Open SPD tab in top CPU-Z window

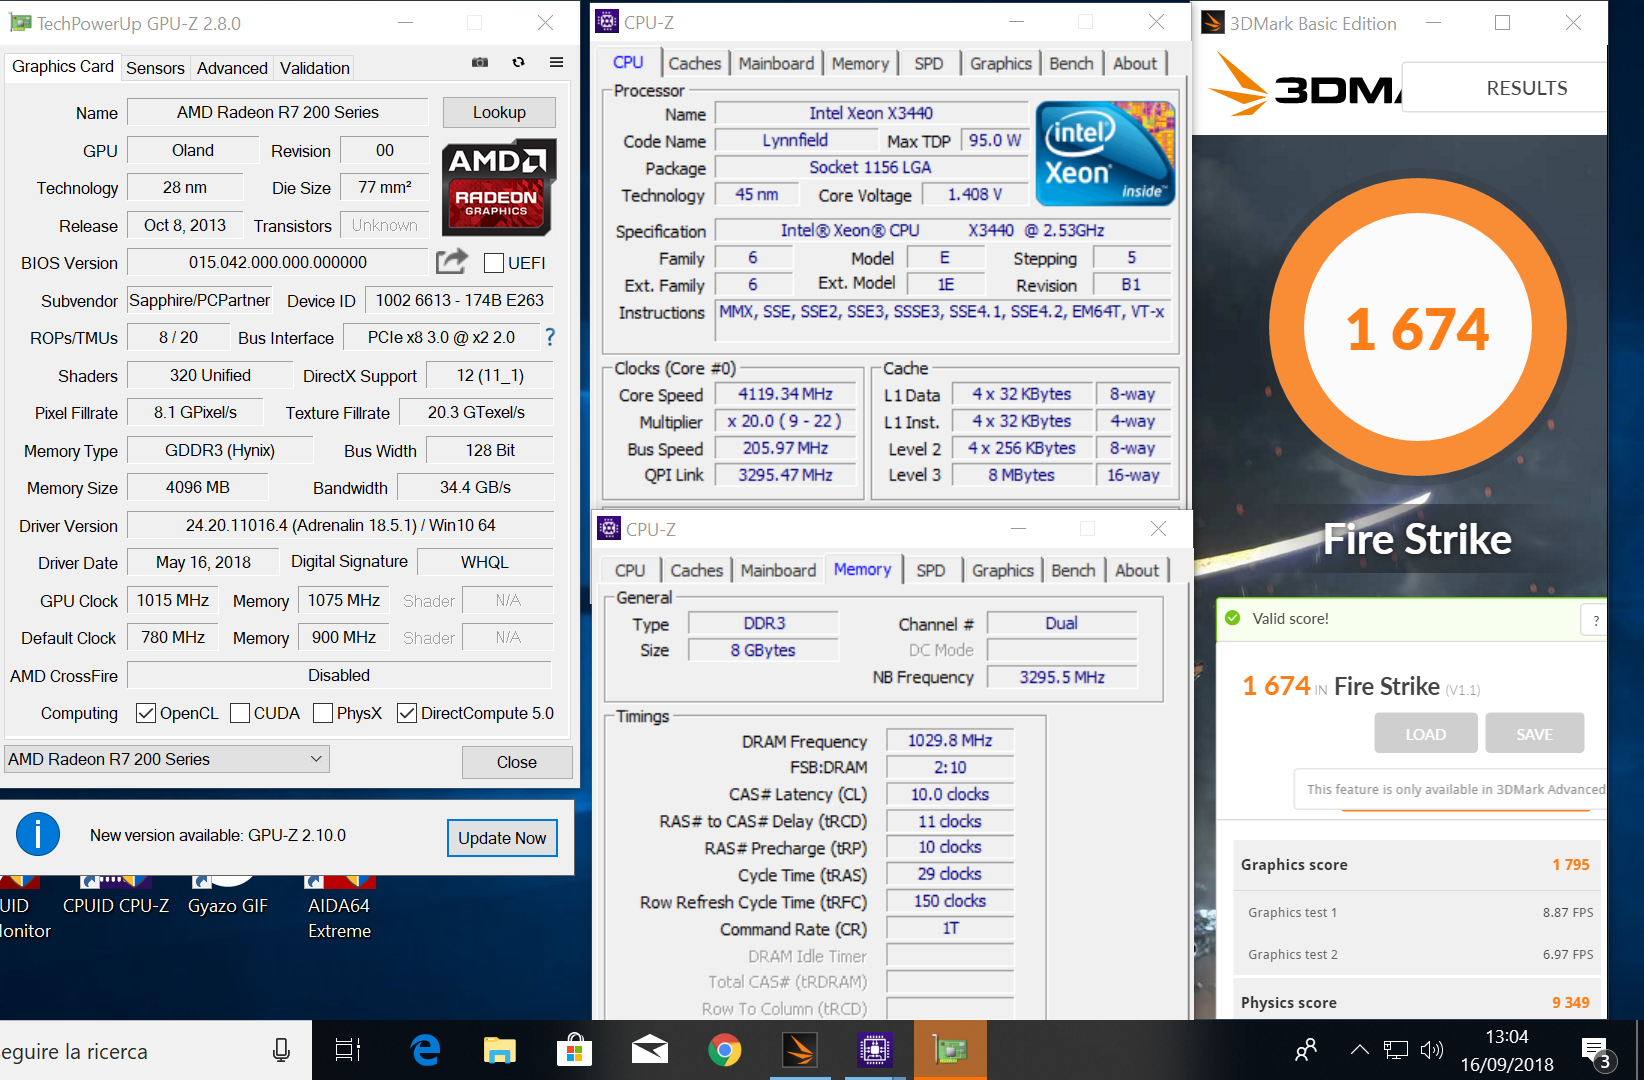929,63
